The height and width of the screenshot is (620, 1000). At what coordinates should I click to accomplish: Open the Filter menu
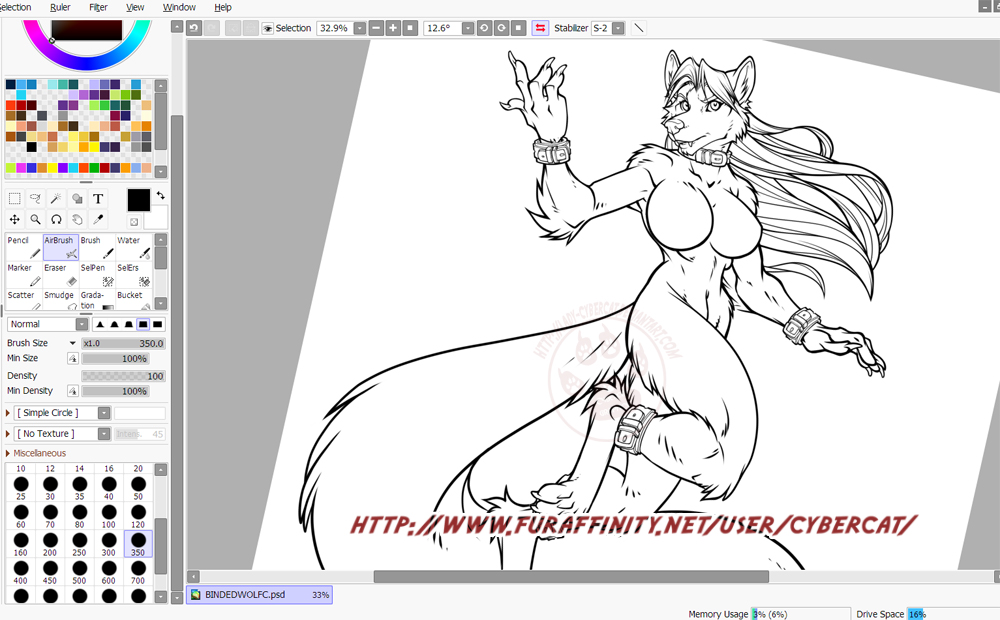pos(98,7)
